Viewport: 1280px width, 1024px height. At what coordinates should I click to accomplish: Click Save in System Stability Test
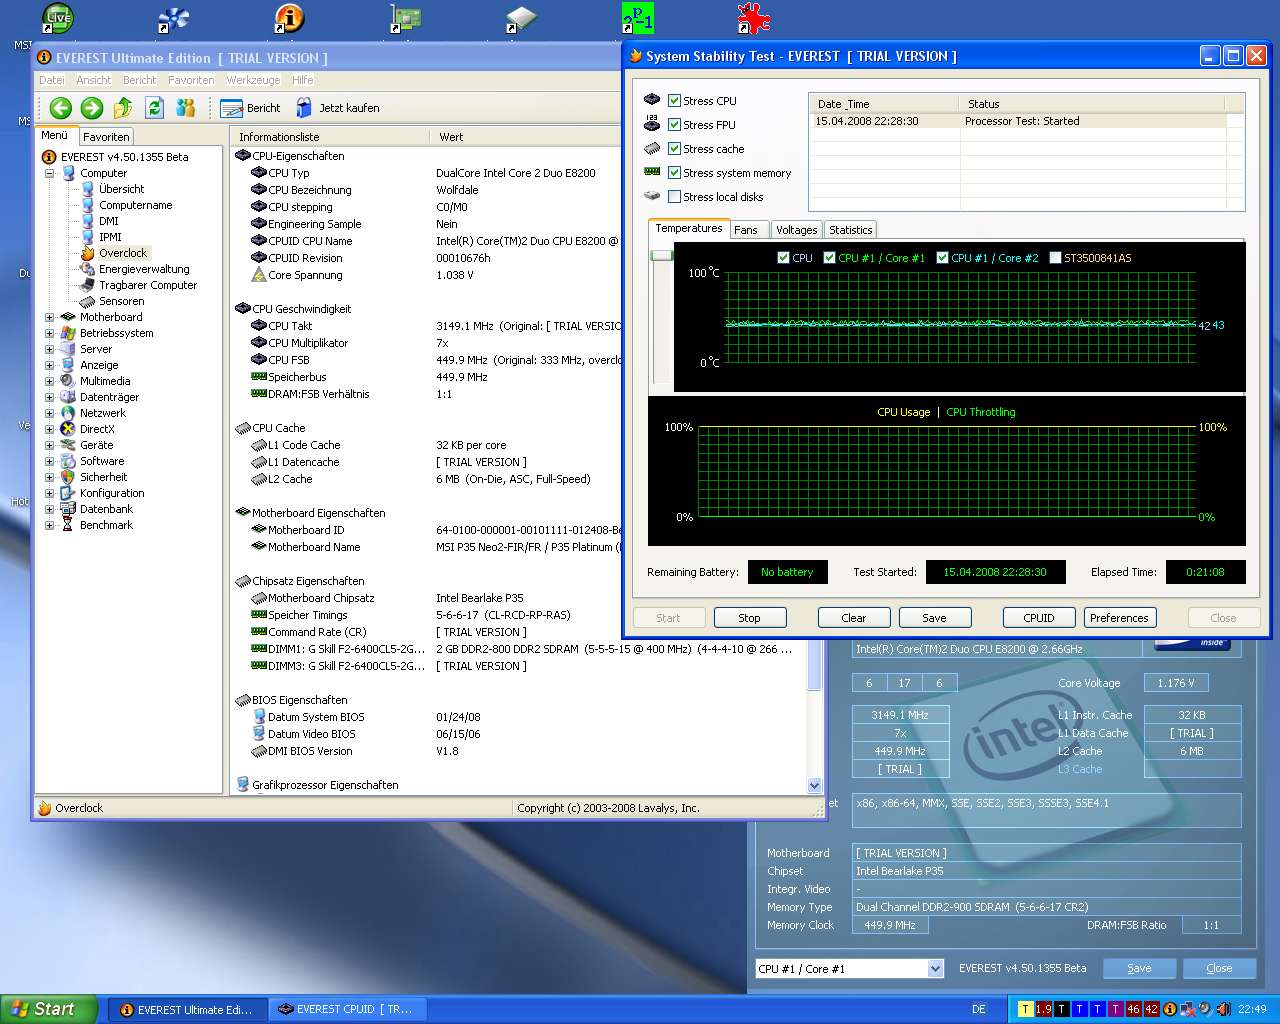click(x=935, y=618)
